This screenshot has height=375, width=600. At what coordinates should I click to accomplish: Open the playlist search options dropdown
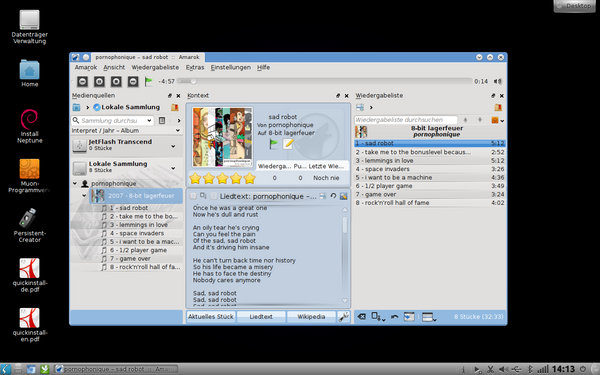(497, 120)
